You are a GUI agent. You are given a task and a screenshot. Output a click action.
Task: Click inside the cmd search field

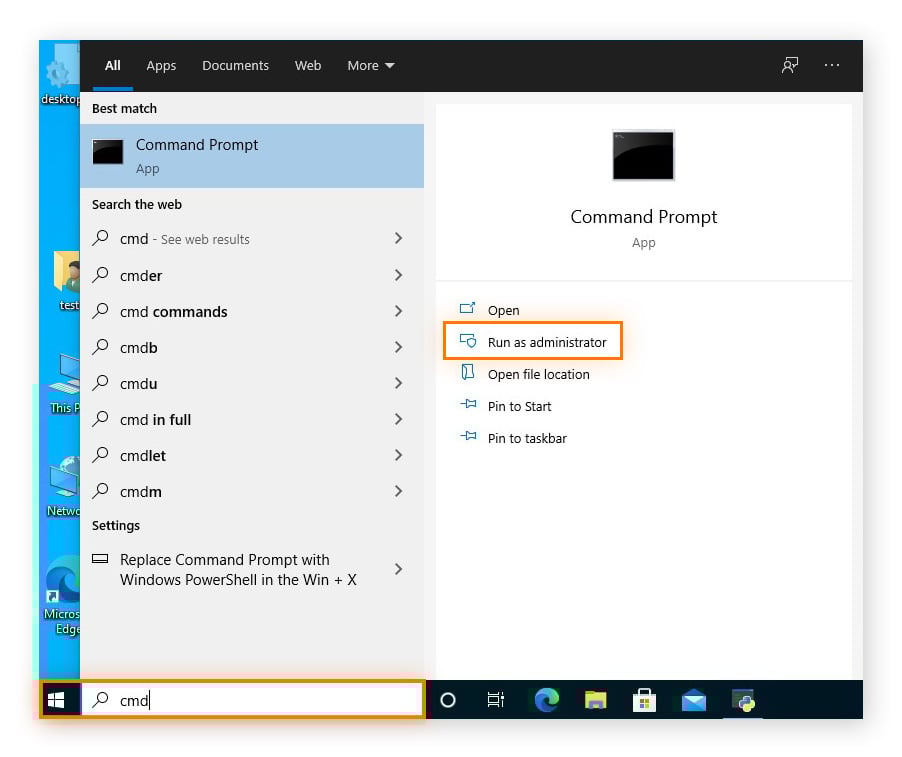tap(250, 700)
